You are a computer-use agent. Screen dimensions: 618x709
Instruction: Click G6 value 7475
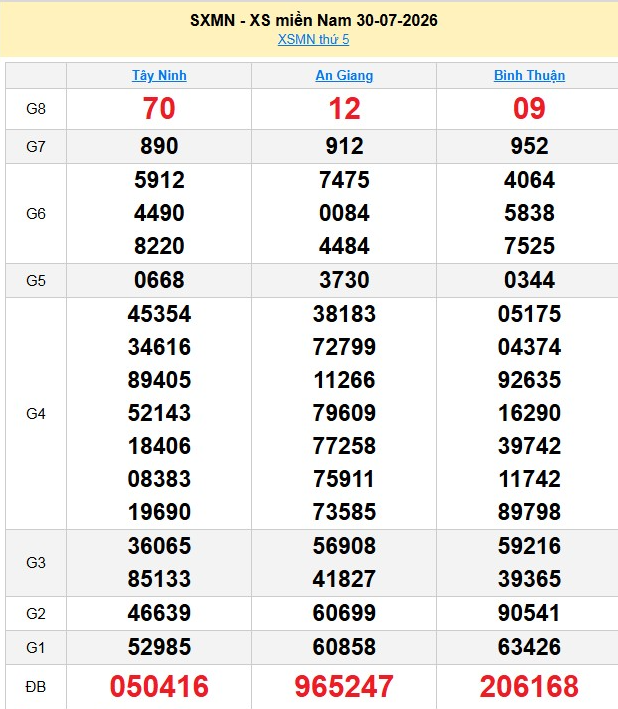(x=344, y=180)
